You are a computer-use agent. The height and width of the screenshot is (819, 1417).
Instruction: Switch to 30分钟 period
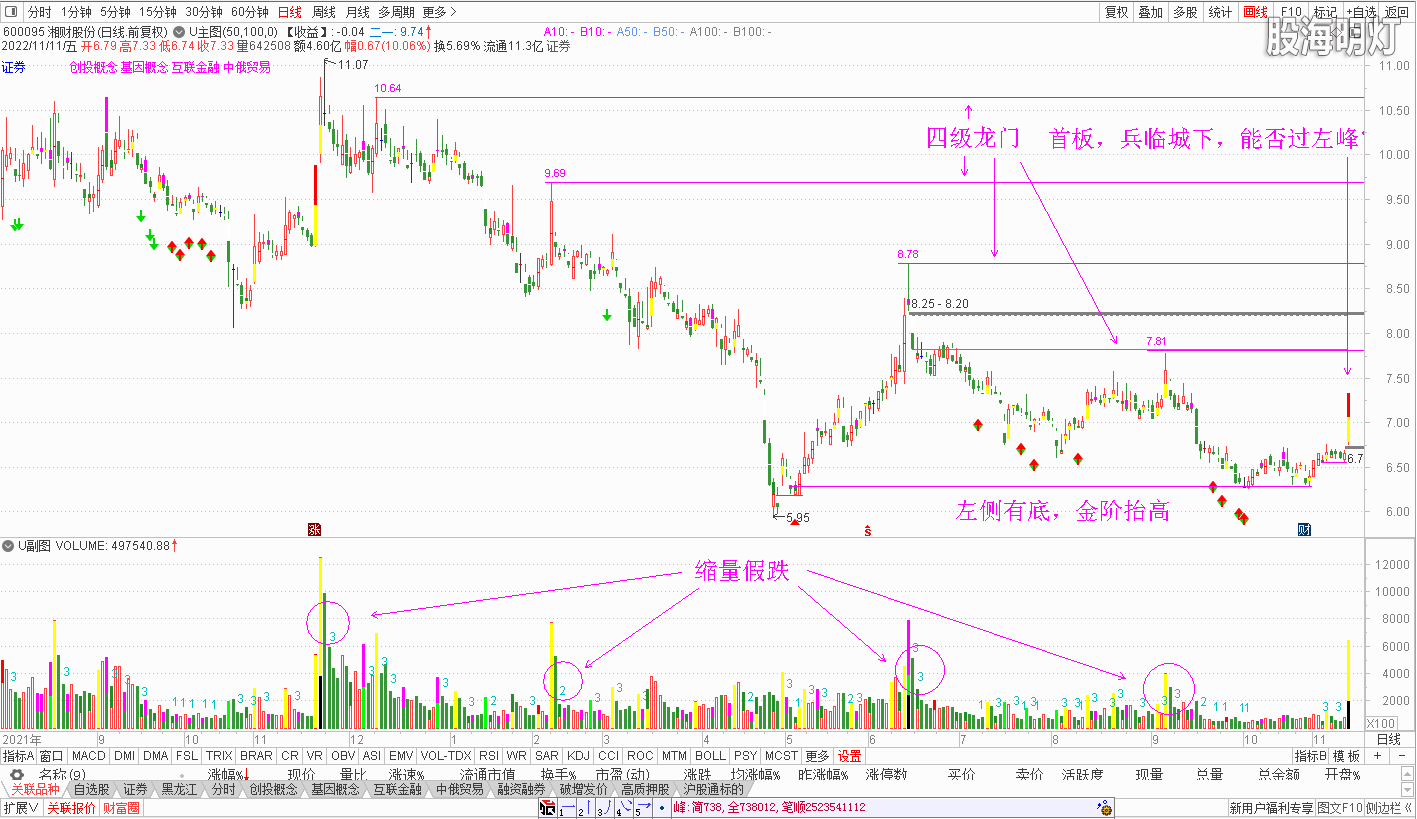[x=205, y=12]
